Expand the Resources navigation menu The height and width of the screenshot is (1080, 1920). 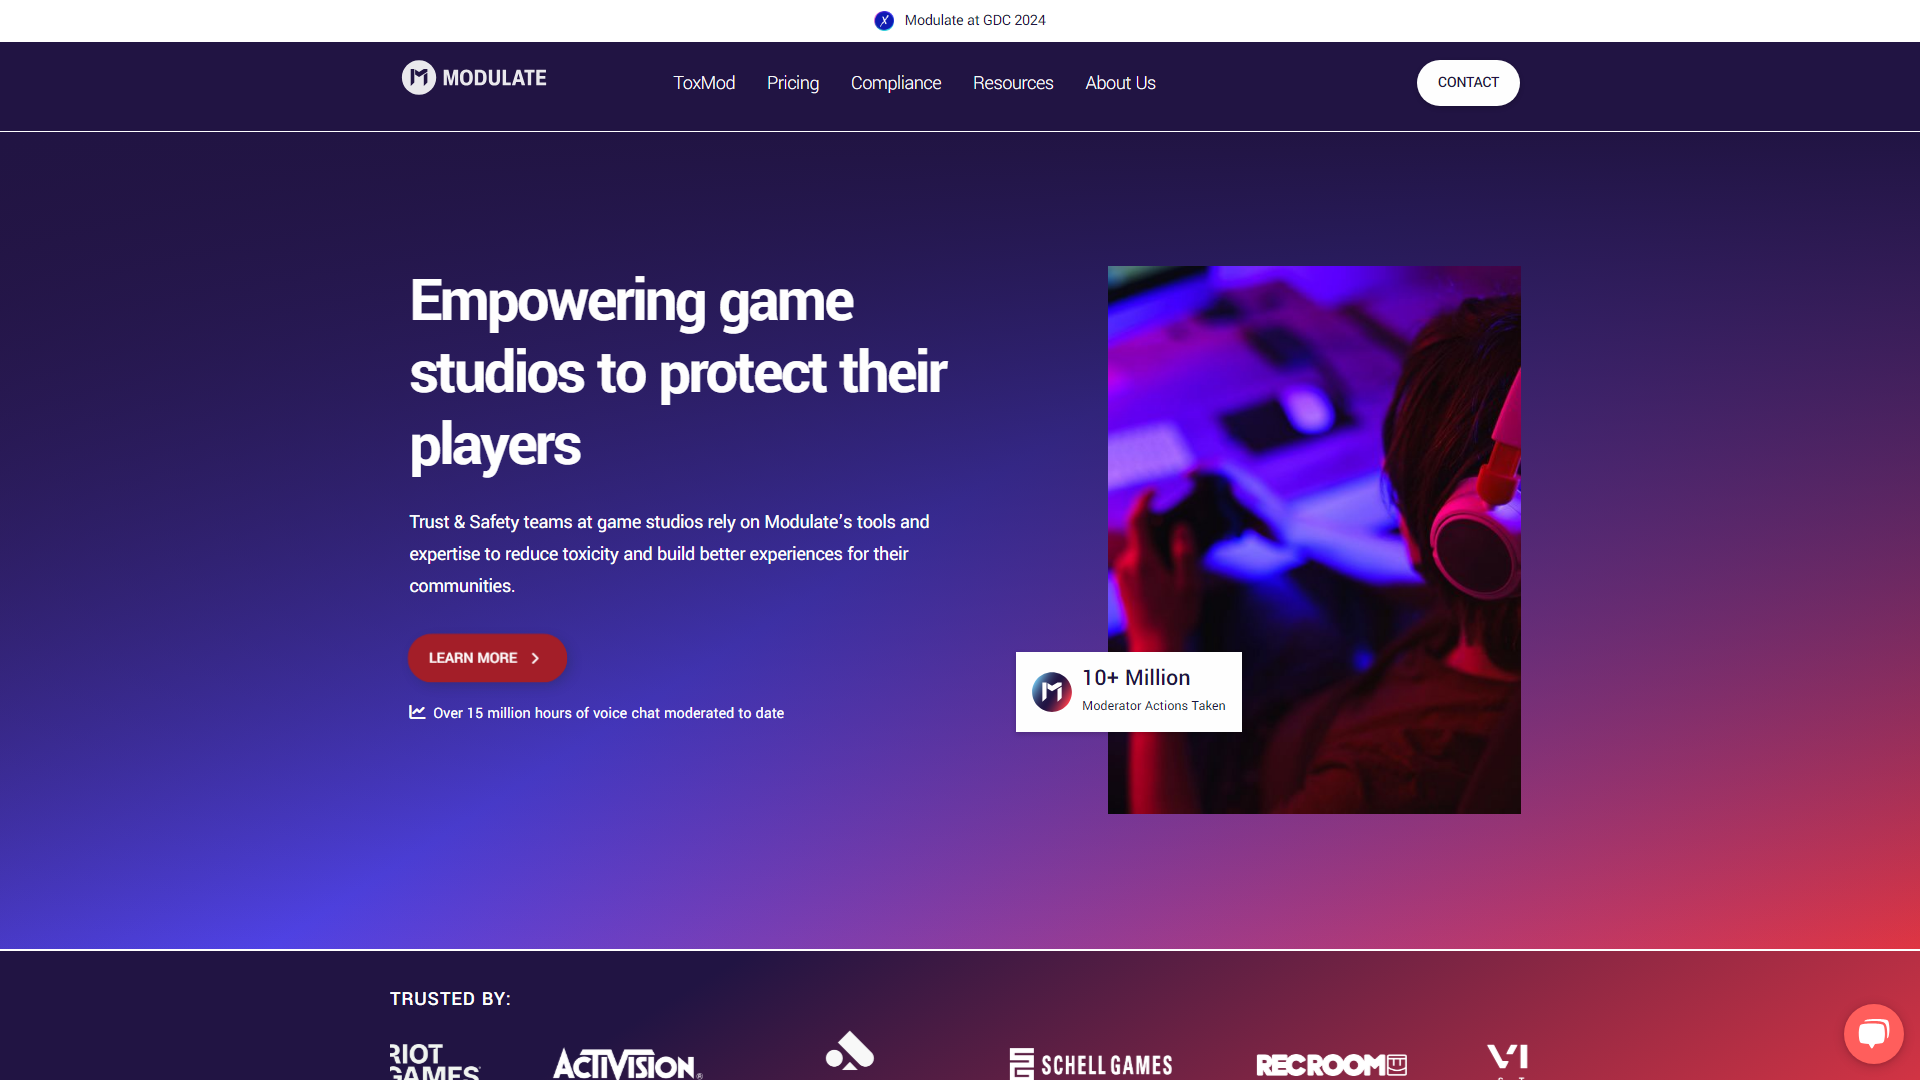coord(1013,83)
